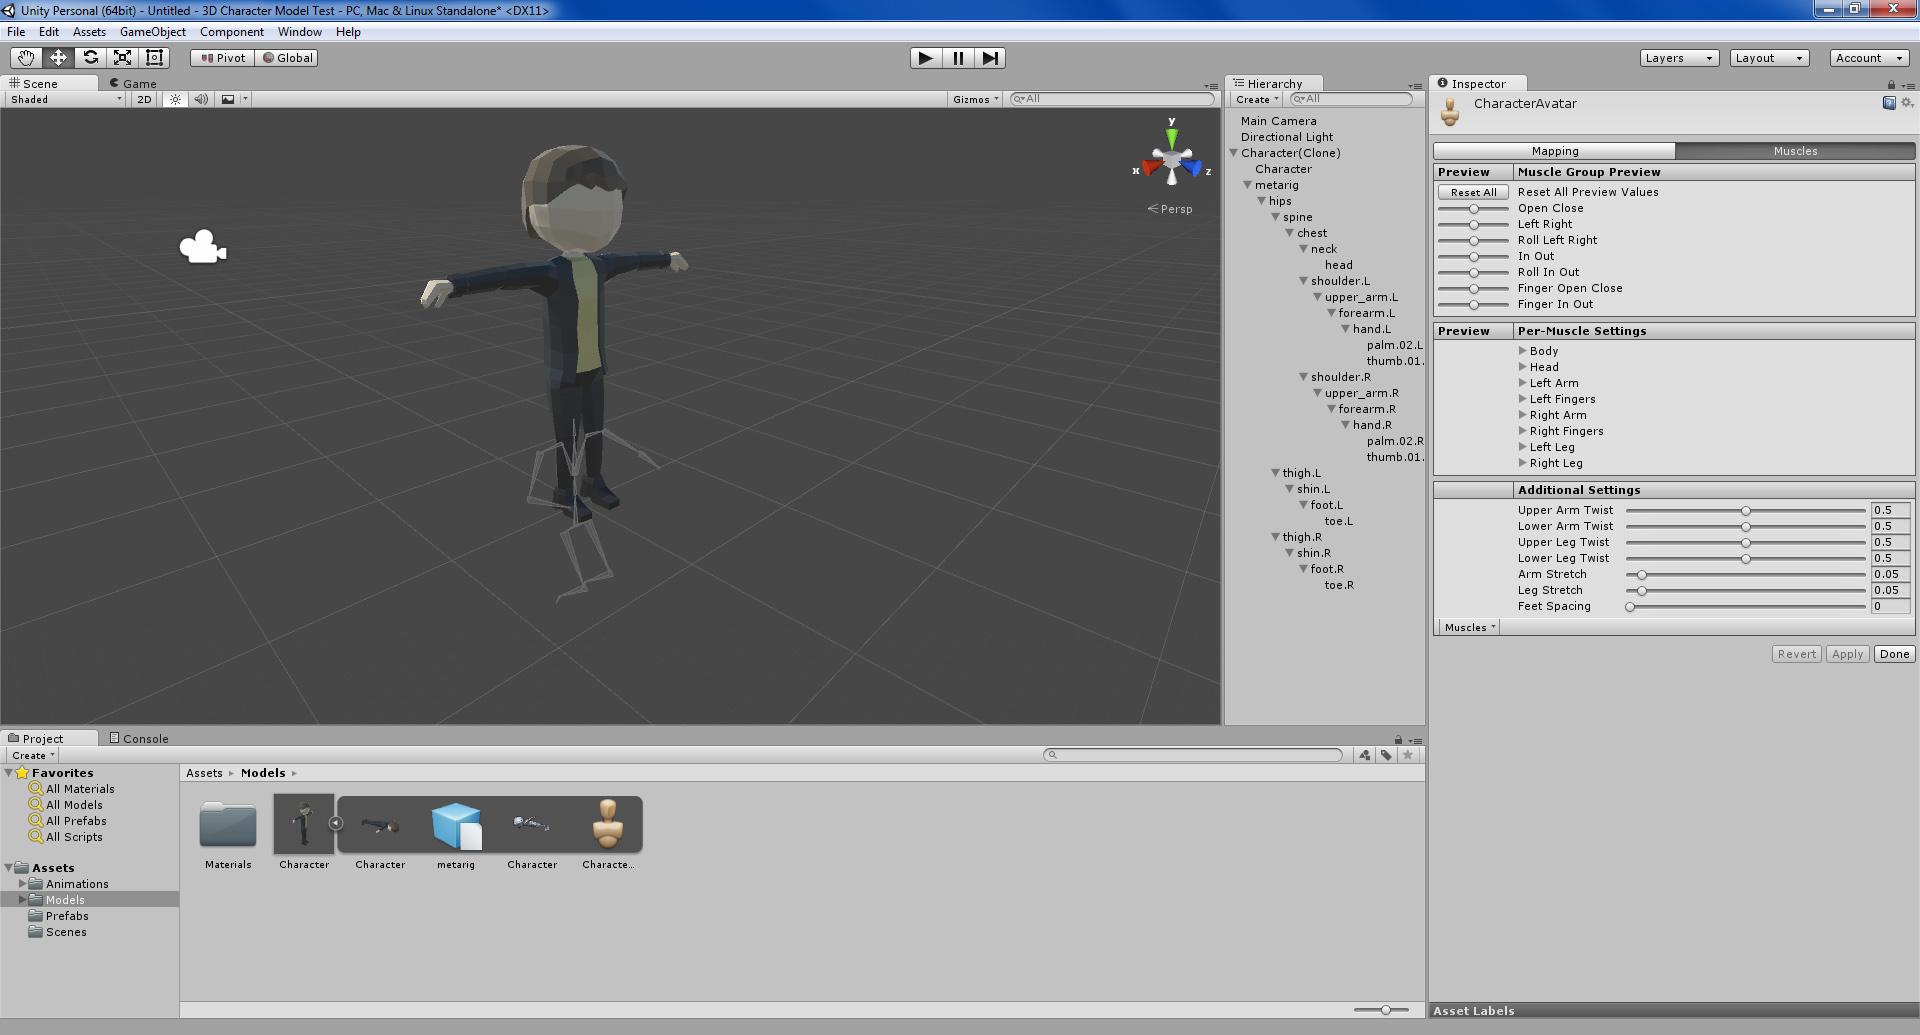Open the Inspector gear settings icon
Viewport: 1920px width, 1035px height.
coord(1907,103)
